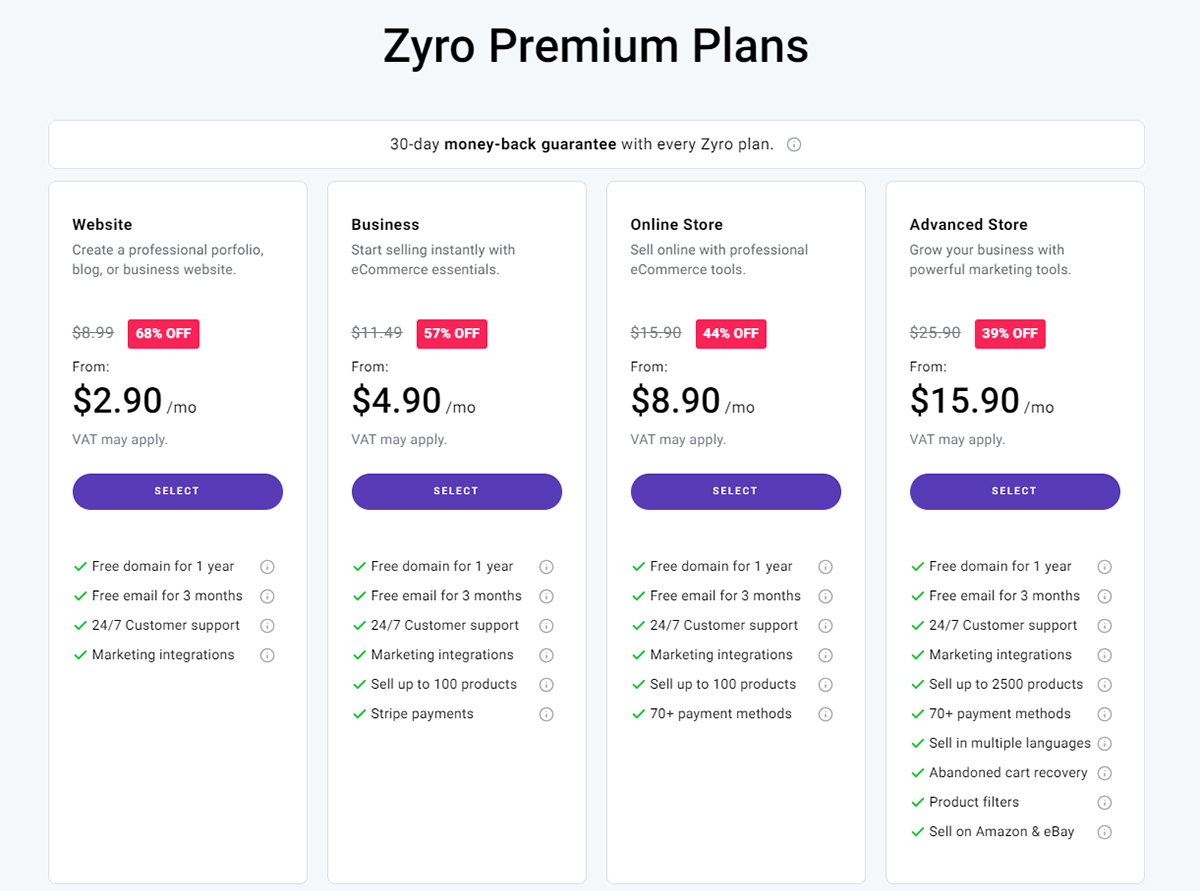Open info for Product filters feature
1200x891 pixels.
pyautogui.click(x=1104, y=803)
